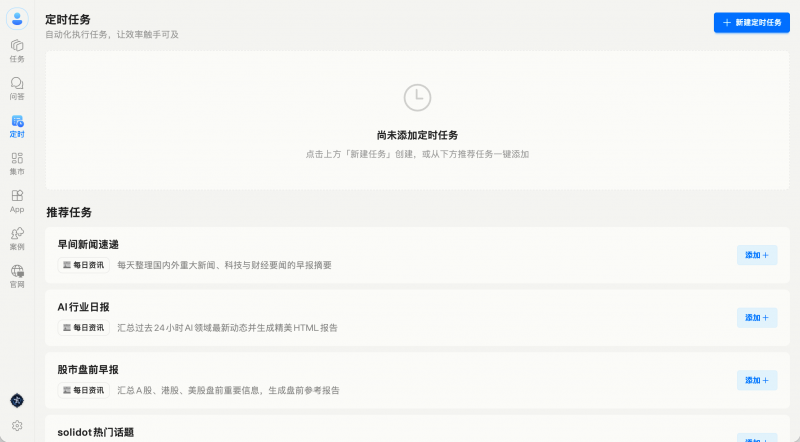Viewport: 800px width, 442px height.
Task: Click the 推荐任务 heading
Action: coord(69,212)
